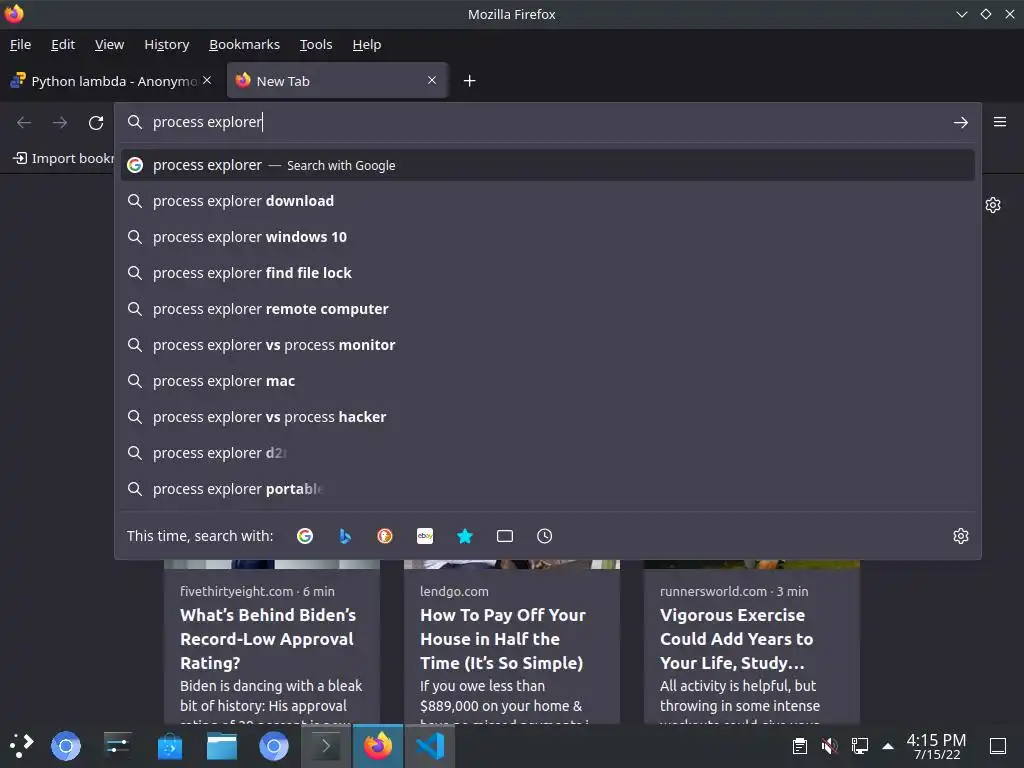Click in the address bar text field
This screenshot has width=1024, height=768.
click(547, 122)
